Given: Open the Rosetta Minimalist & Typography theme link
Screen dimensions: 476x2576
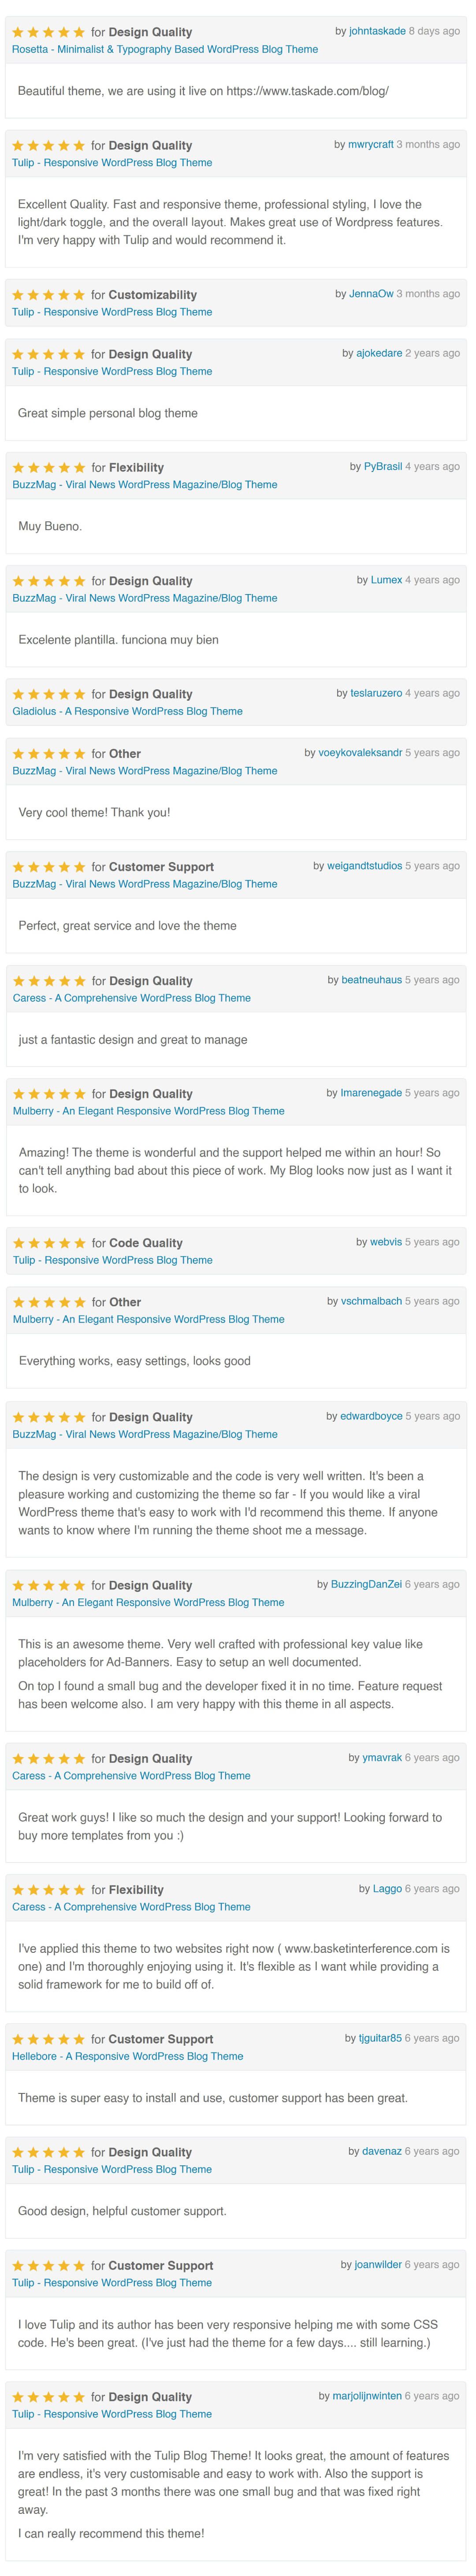Looking at the screenshot, I should 165,49.
